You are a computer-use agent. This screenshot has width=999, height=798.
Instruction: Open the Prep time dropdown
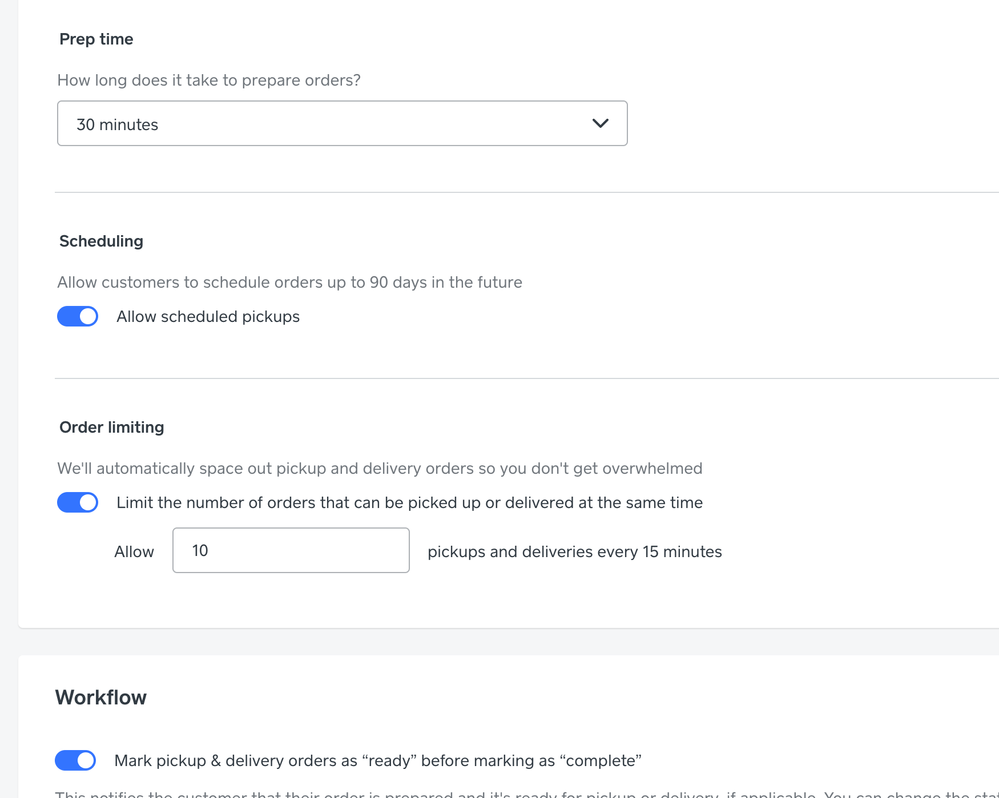[341, 124]
